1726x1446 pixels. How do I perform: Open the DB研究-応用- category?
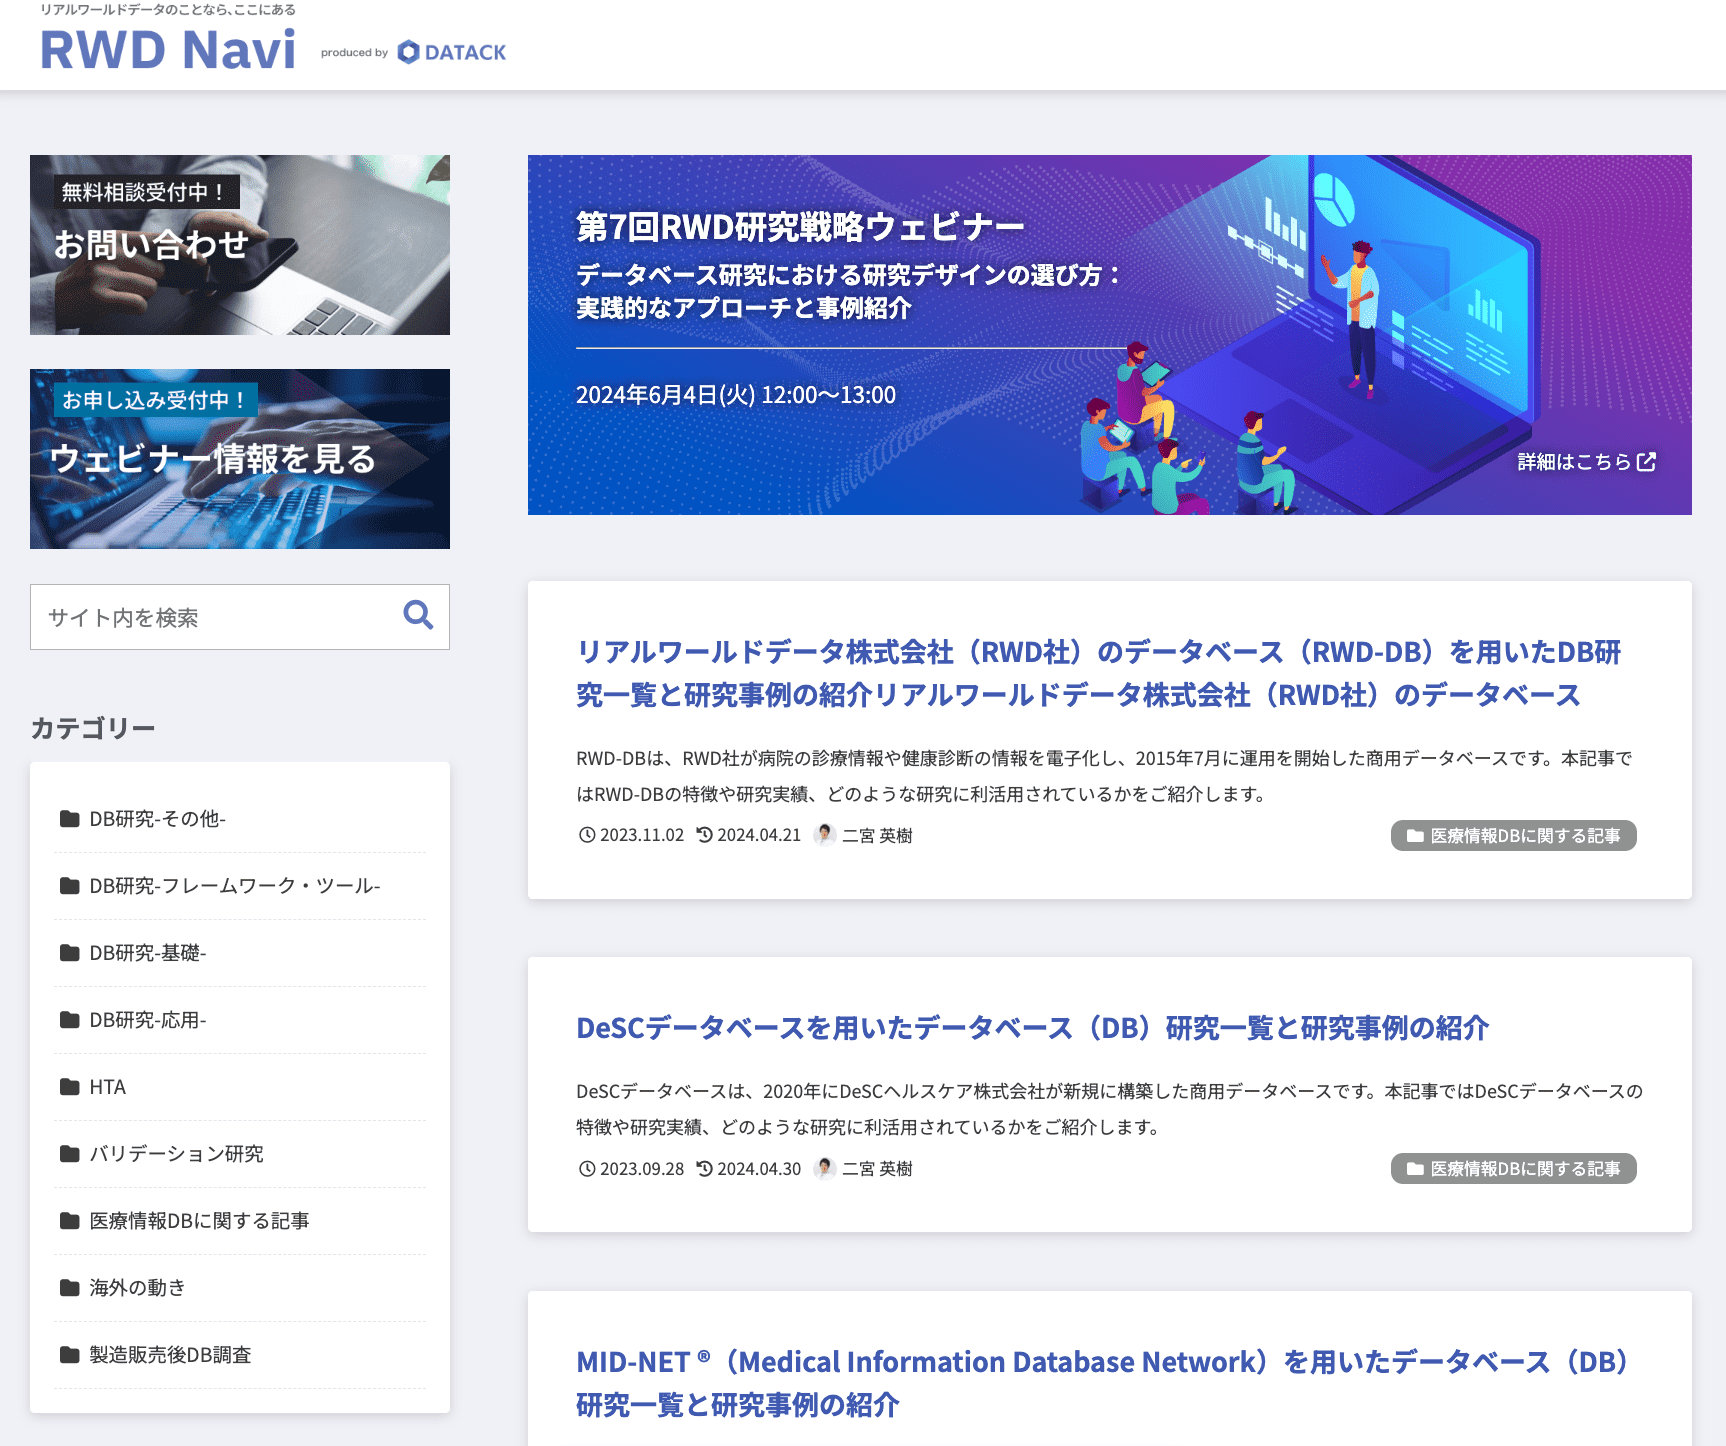[x=240, y=1020]
